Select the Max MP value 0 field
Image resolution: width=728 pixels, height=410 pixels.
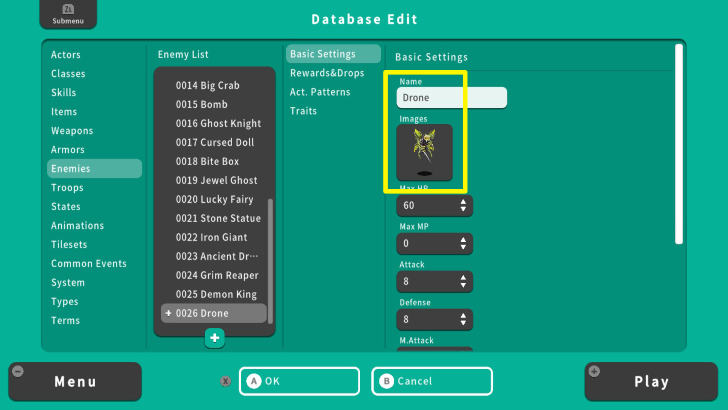coord(435,243)
